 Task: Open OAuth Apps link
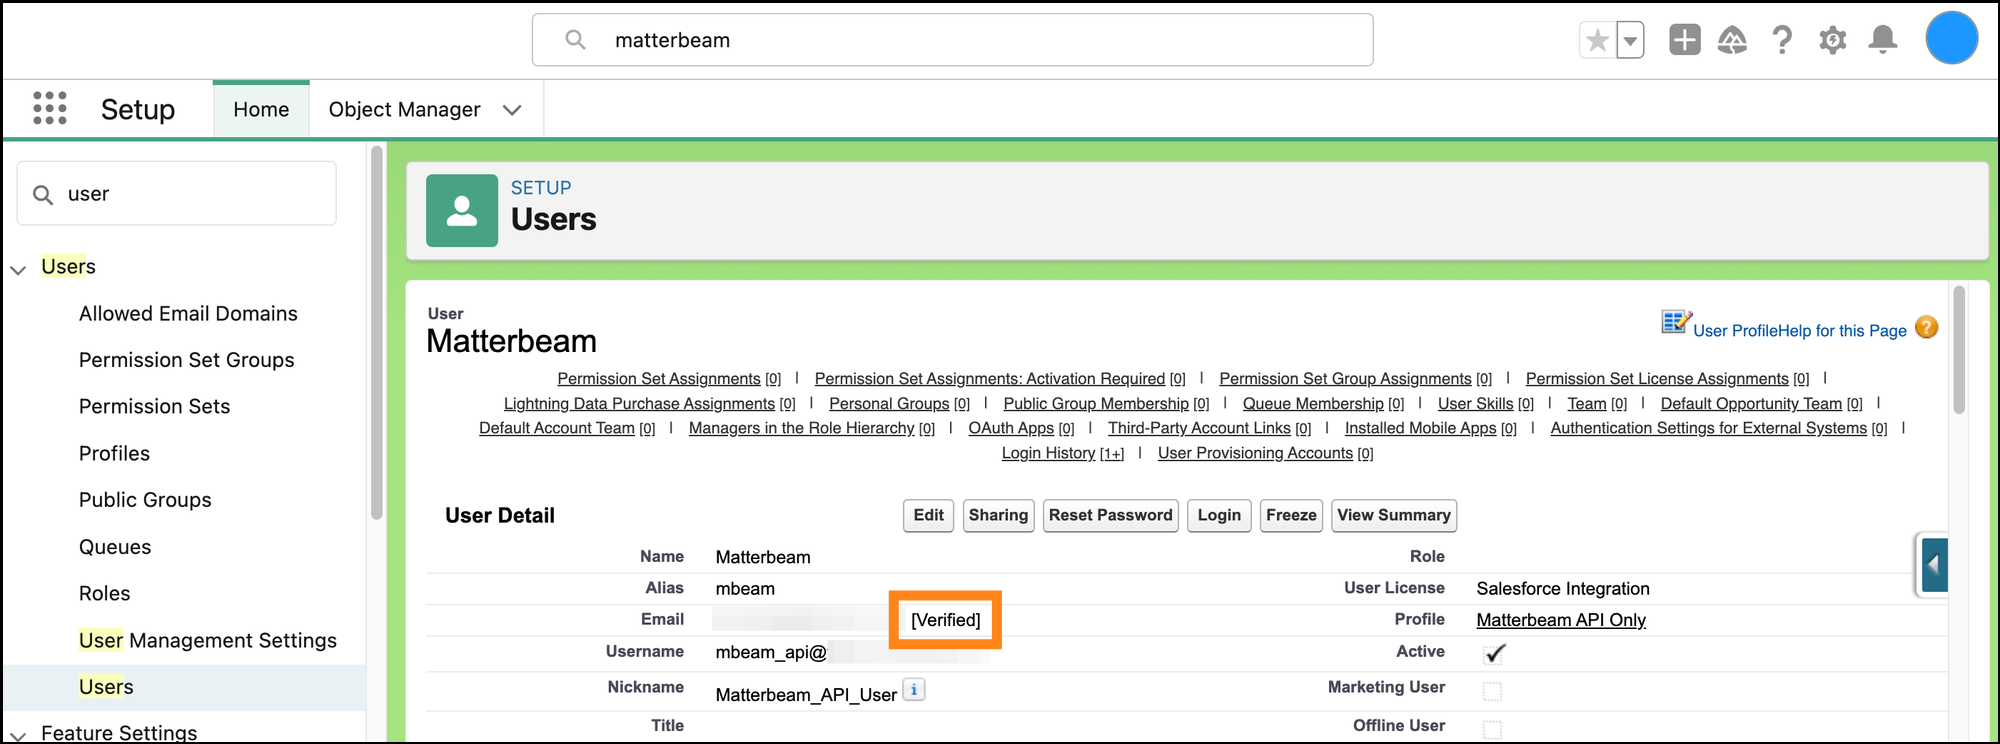point(1011,428)
